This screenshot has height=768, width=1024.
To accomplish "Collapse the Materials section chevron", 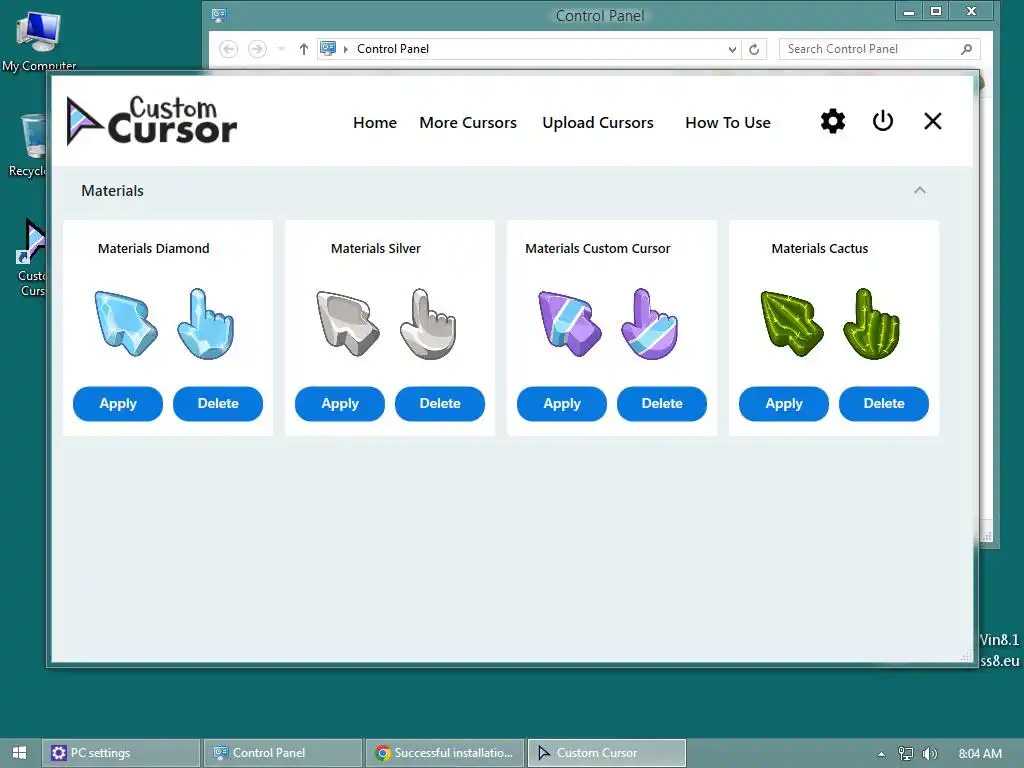I will [920, 190].
